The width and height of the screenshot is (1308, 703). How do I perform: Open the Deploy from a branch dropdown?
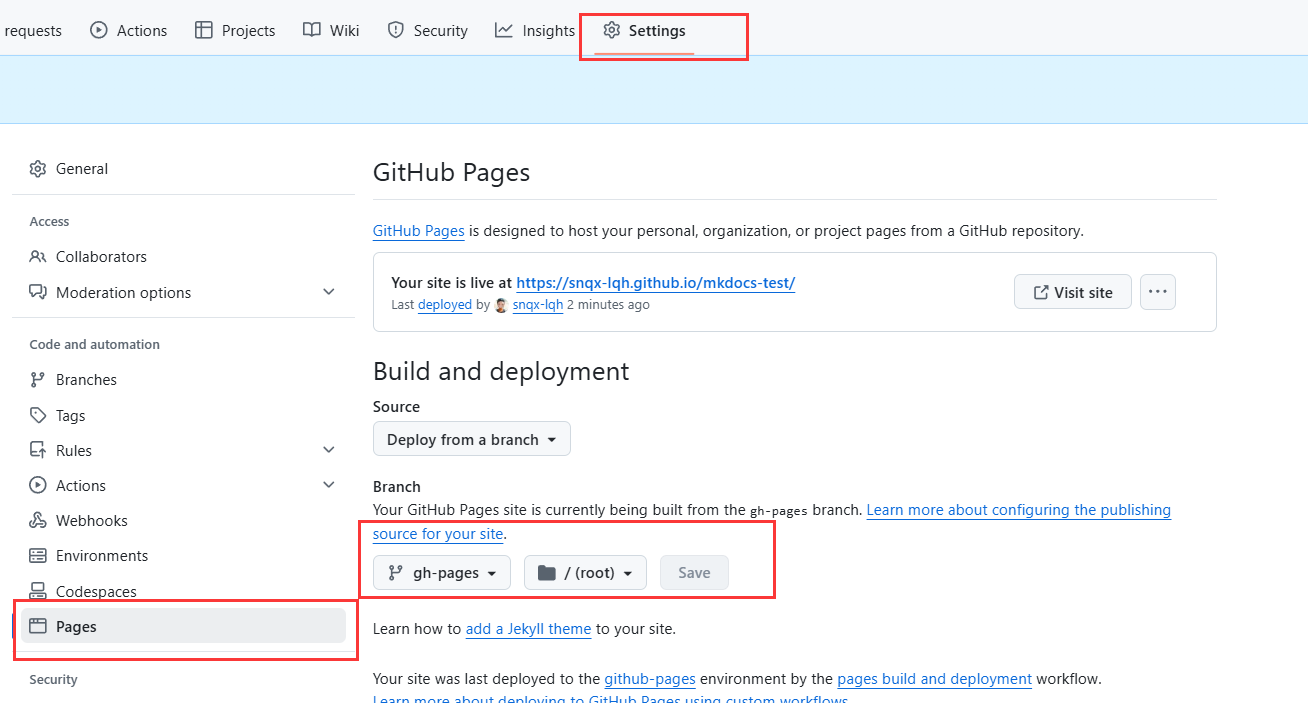(471, 439)
